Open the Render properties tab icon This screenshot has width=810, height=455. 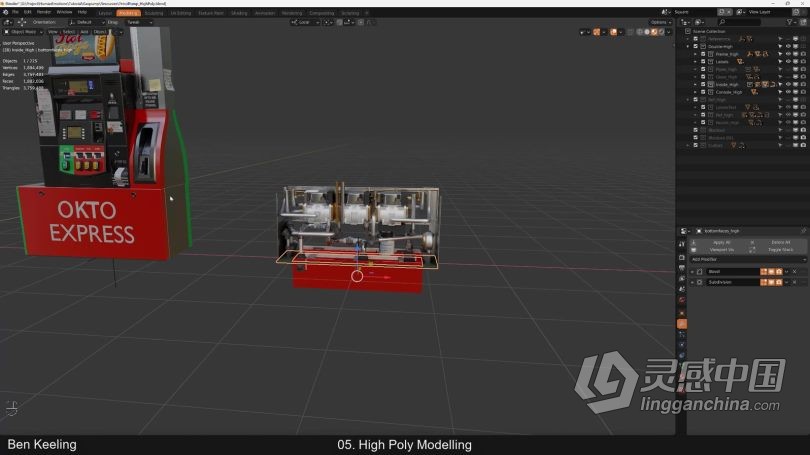(x=682, y=257)
